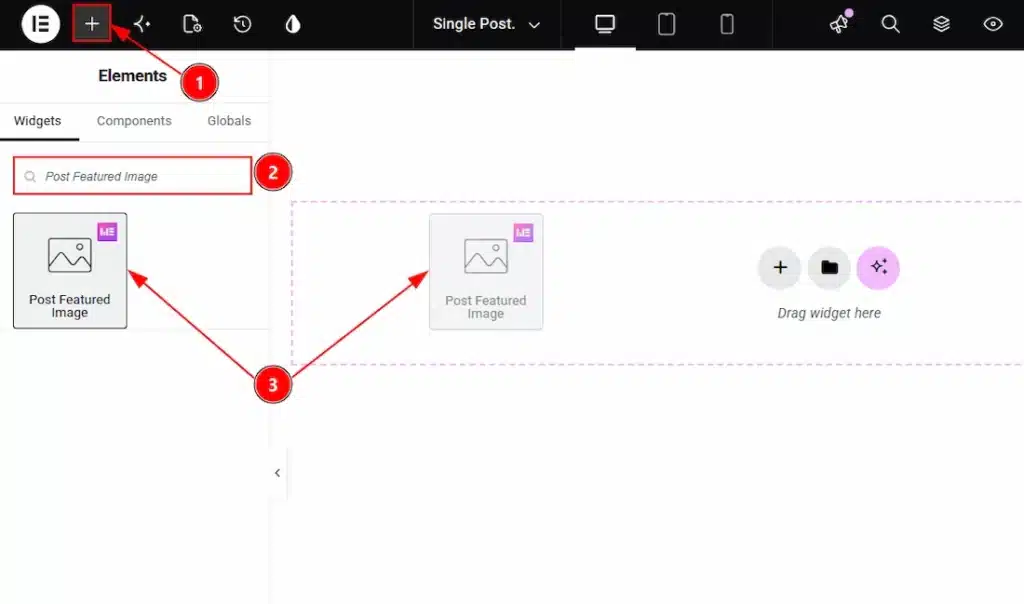This screenshot has height=604, width=1024.
Task: Open the Elementor main menu logo
Action: pyautogui.click(x=40, y=24)
